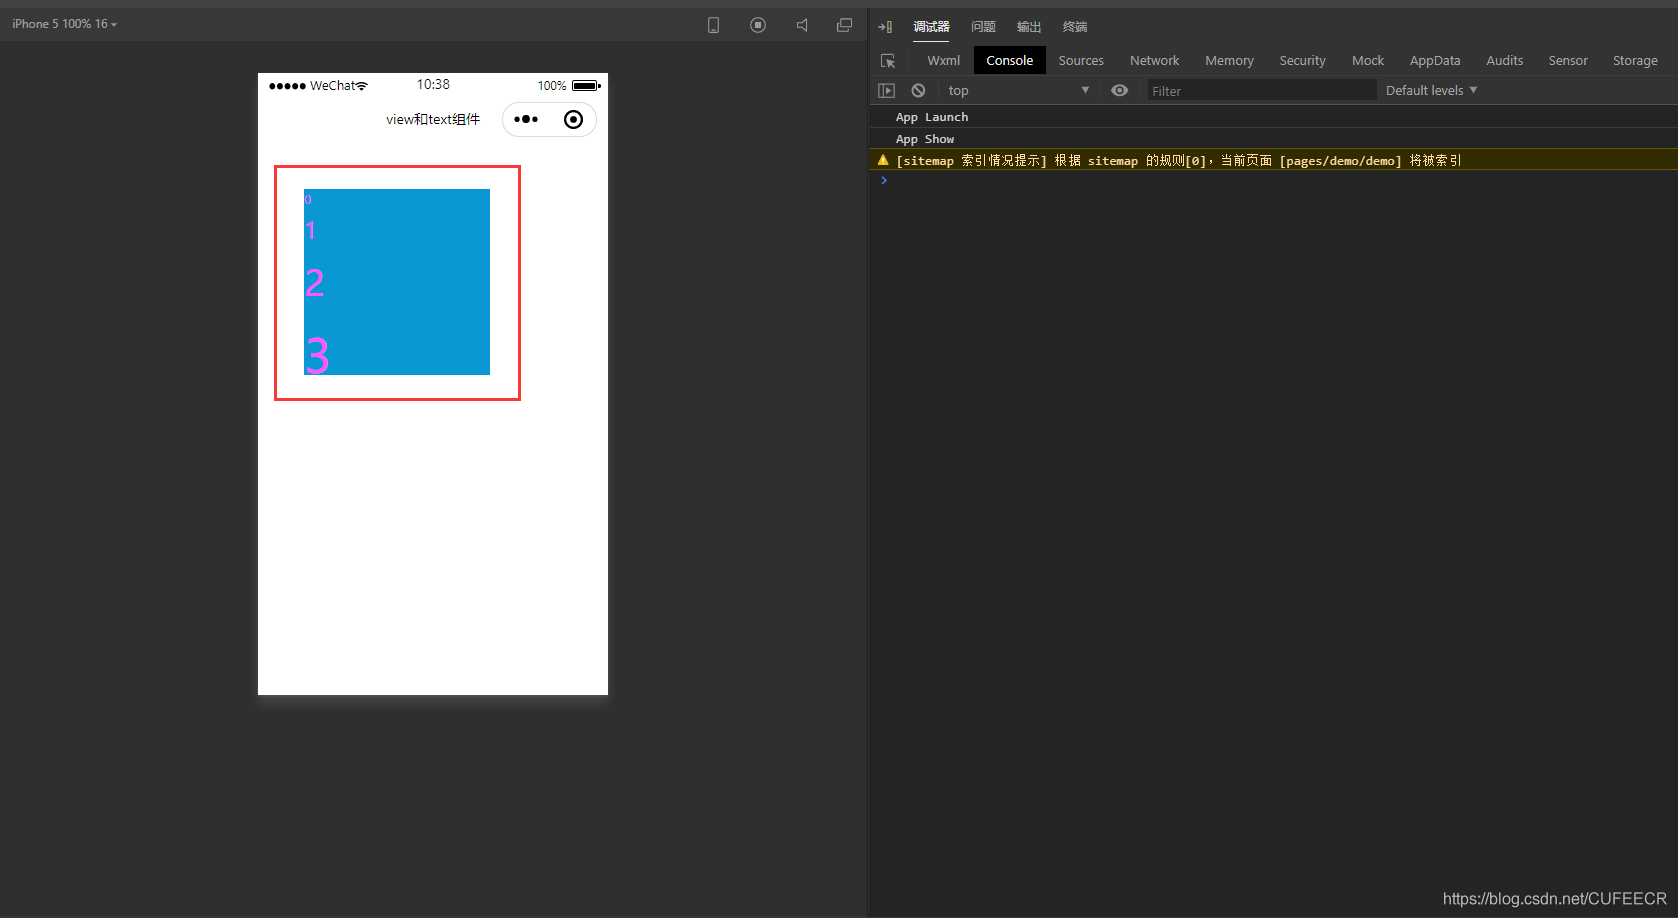Open the Sensor tab

1568,61
